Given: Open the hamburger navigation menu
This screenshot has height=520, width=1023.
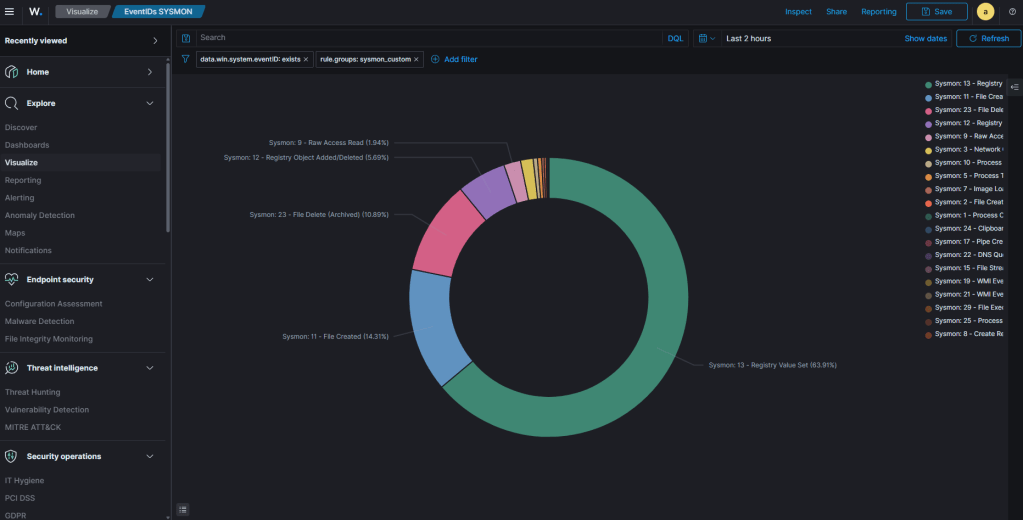Looking at the screenshot, I should click(x=11, y=11).
